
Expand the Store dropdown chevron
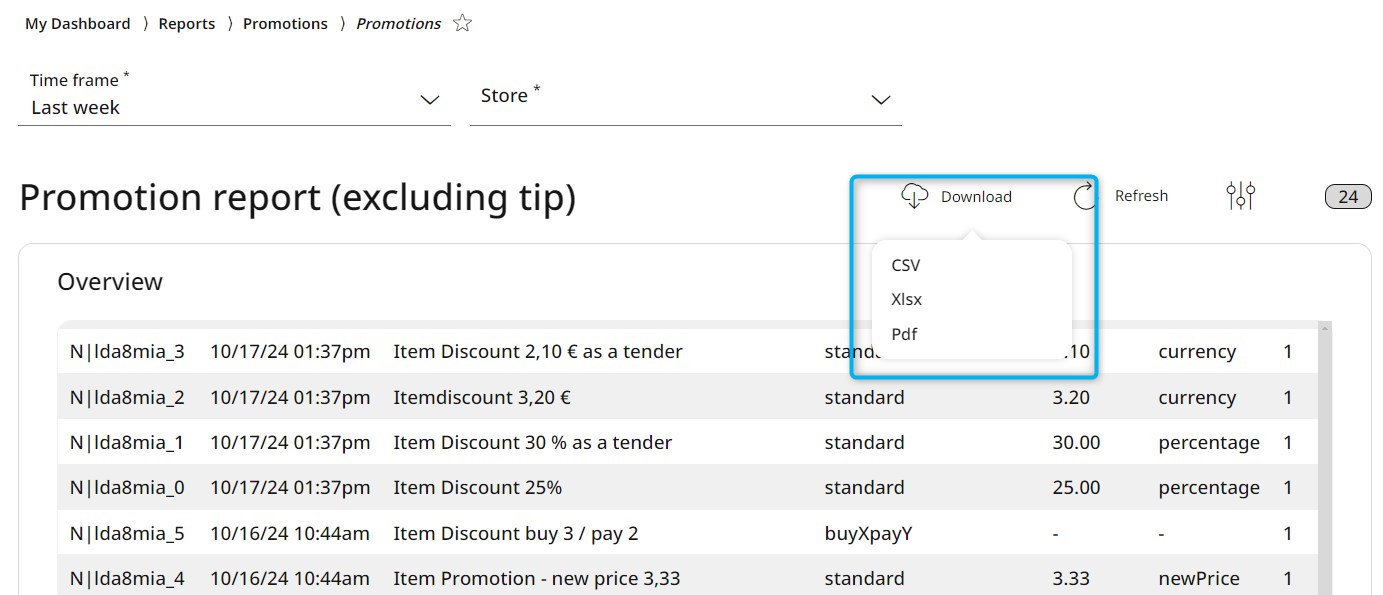(x=881, y=100)
